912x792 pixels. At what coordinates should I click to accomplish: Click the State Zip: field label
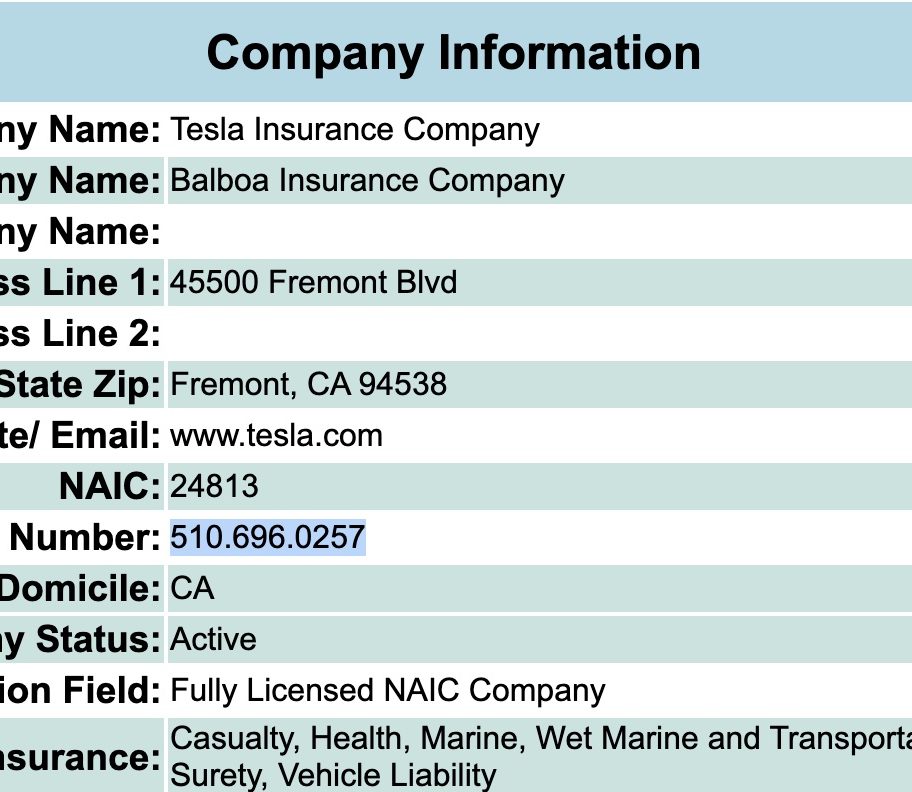point(80,384)
